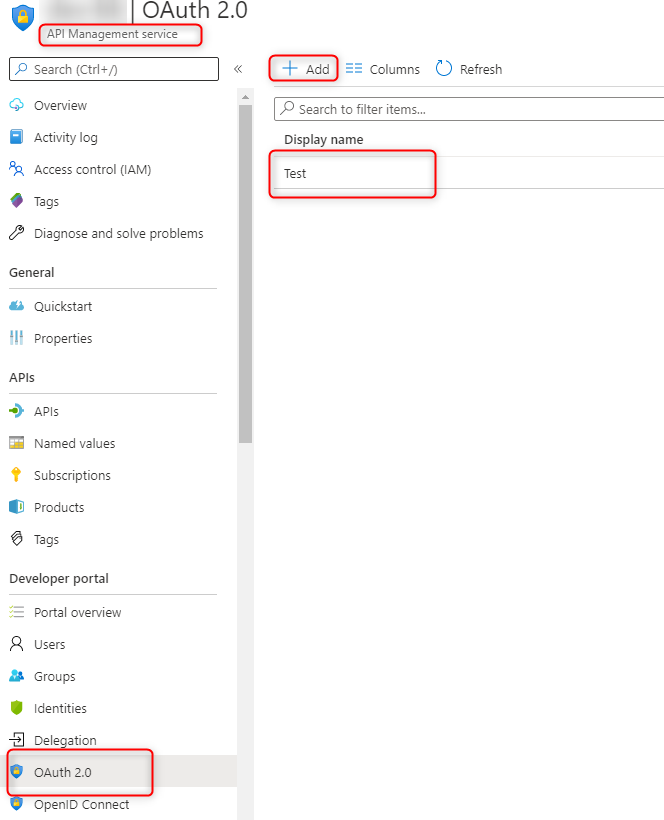Open the Subscriptions page
Image resolution: width=664 pixels, height=820 pixels.
pyautogui.click(x=75, y=475)
